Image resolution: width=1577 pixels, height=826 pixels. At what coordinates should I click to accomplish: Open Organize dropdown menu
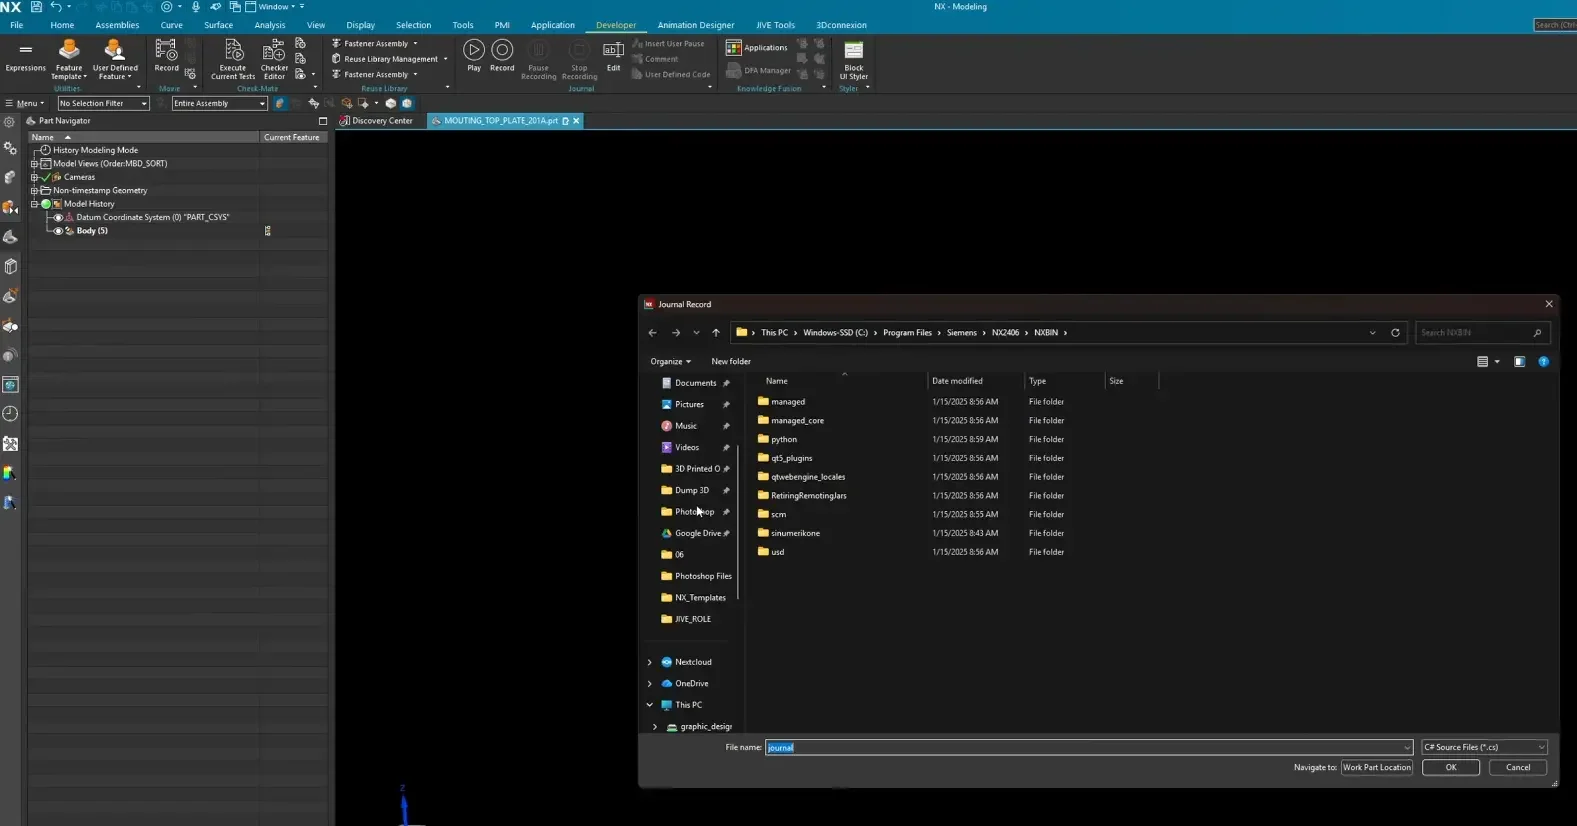(x=670, y=362)
